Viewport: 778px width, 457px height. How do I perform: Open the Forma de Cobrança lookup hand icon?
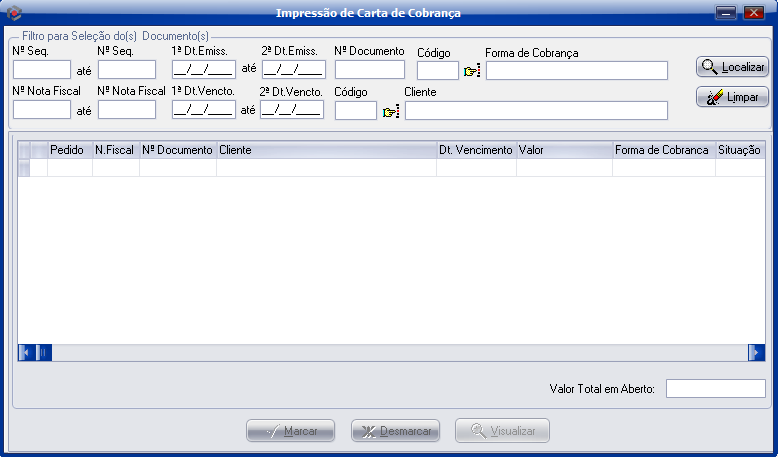(472, 71)
